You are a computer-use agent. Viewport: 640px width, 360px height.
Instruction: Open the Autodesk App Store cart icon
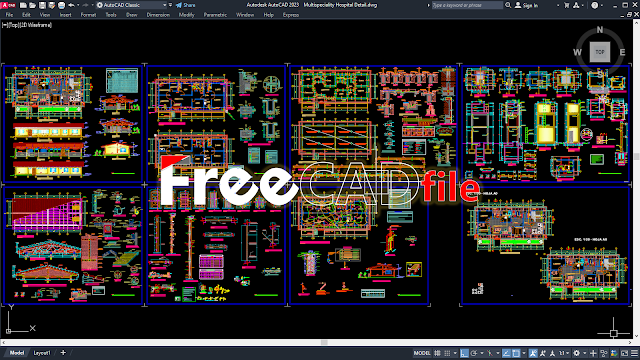(567, 5)
